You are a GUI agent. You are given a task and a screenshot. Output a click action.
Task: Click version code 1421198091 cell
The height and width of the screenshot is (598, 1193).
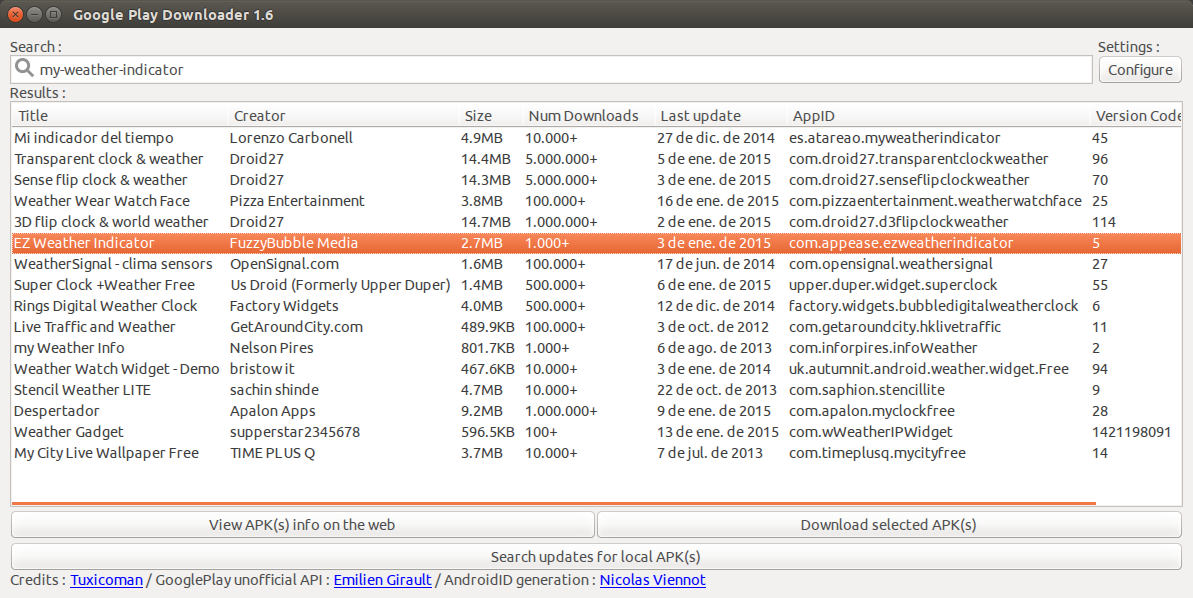coord(1131,432)
